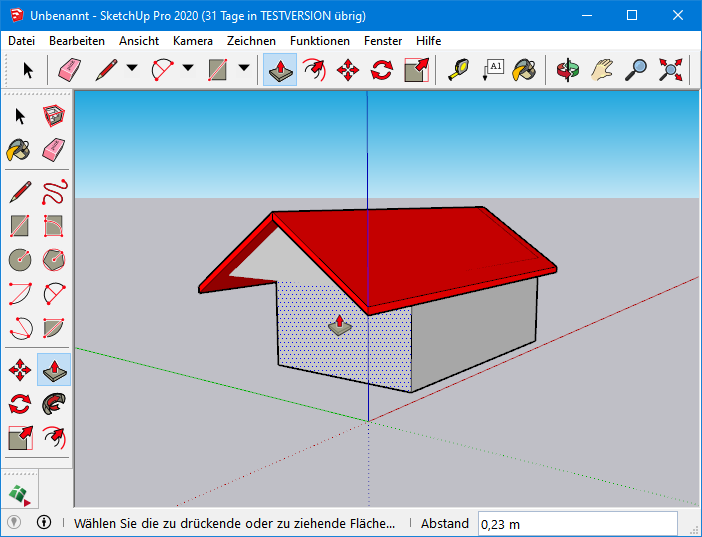Toggle the Push/Pull tool in left panel

point(54,370)
